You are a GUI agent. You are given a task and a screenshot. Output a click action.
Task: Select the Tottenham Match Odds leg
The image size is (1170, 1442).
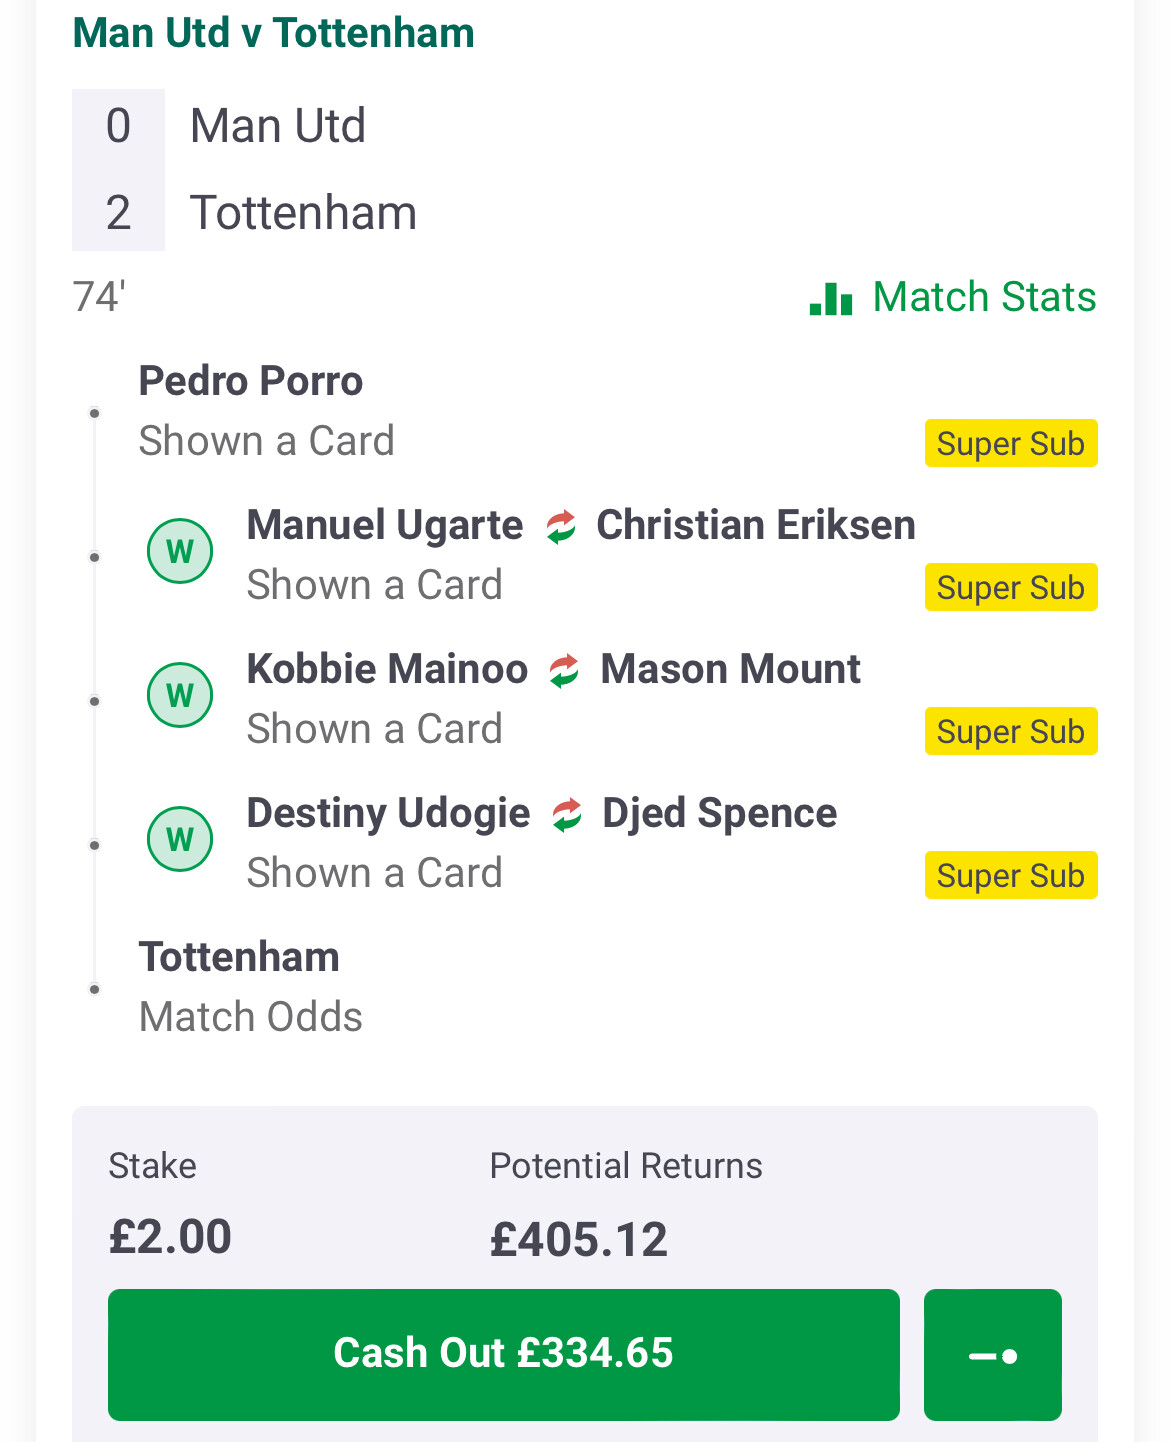pos(585,987)
